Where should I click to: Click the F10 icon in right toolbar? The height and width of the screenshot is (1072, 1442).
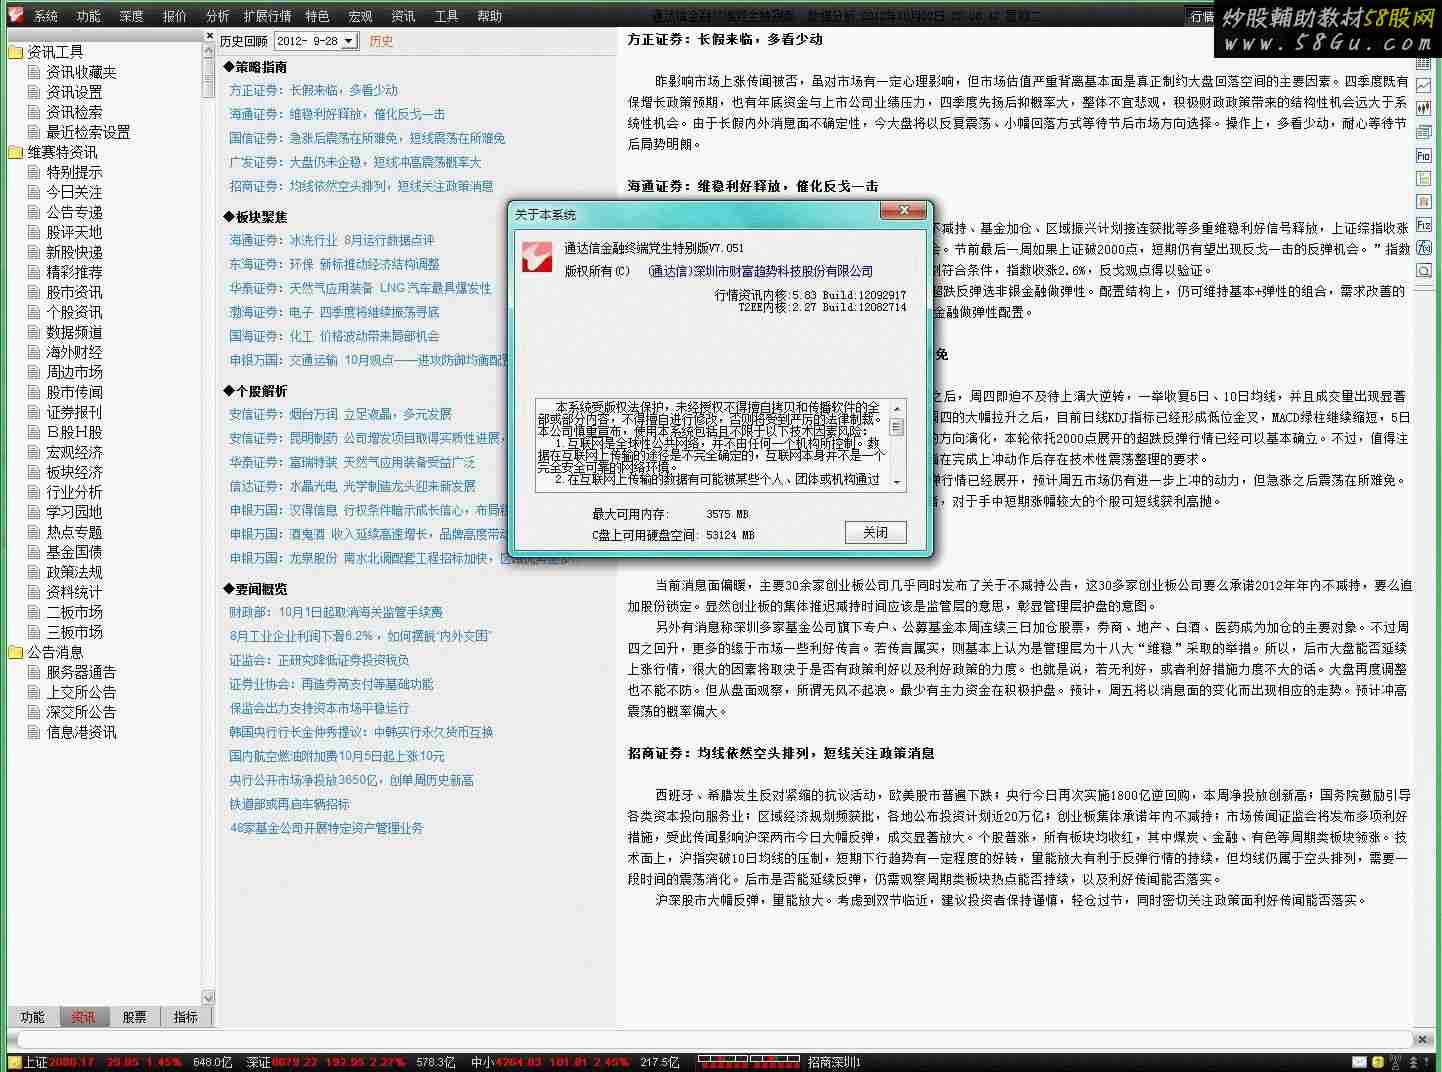[x=1423, y=155]
